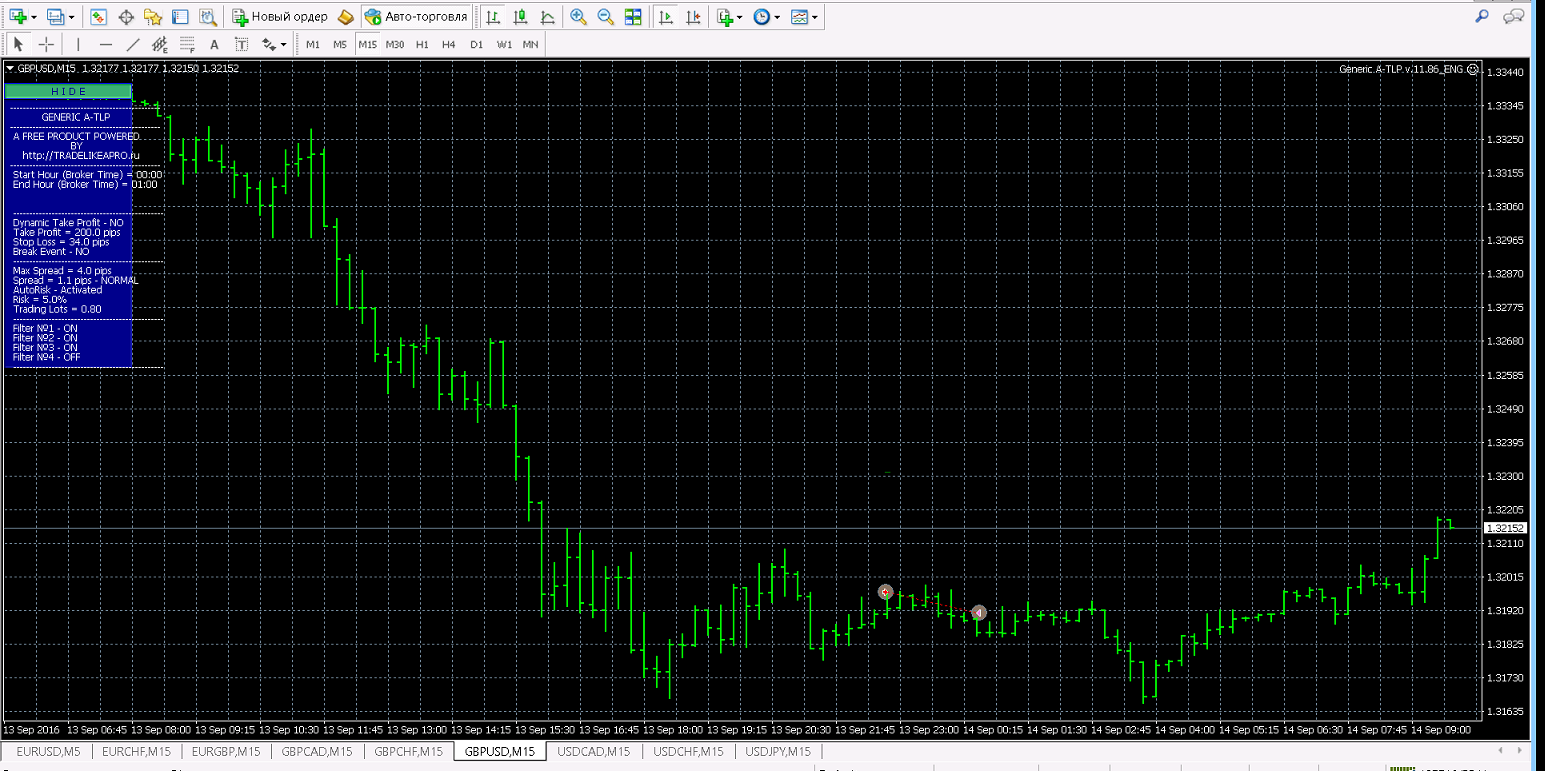Activate the standard cursor arrow
This screenshot has height=771, width=1545.
[x=18, y=44]
